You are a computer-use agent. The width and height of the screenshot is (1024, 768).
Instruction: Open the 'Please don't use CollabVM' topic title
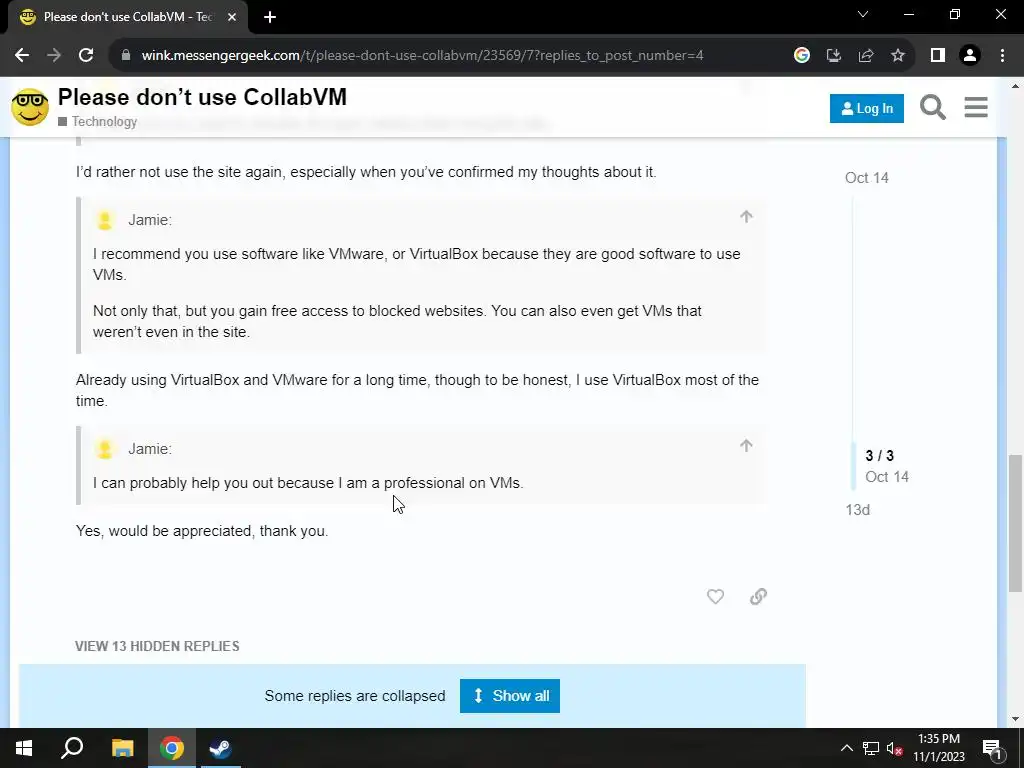(202, 97)
